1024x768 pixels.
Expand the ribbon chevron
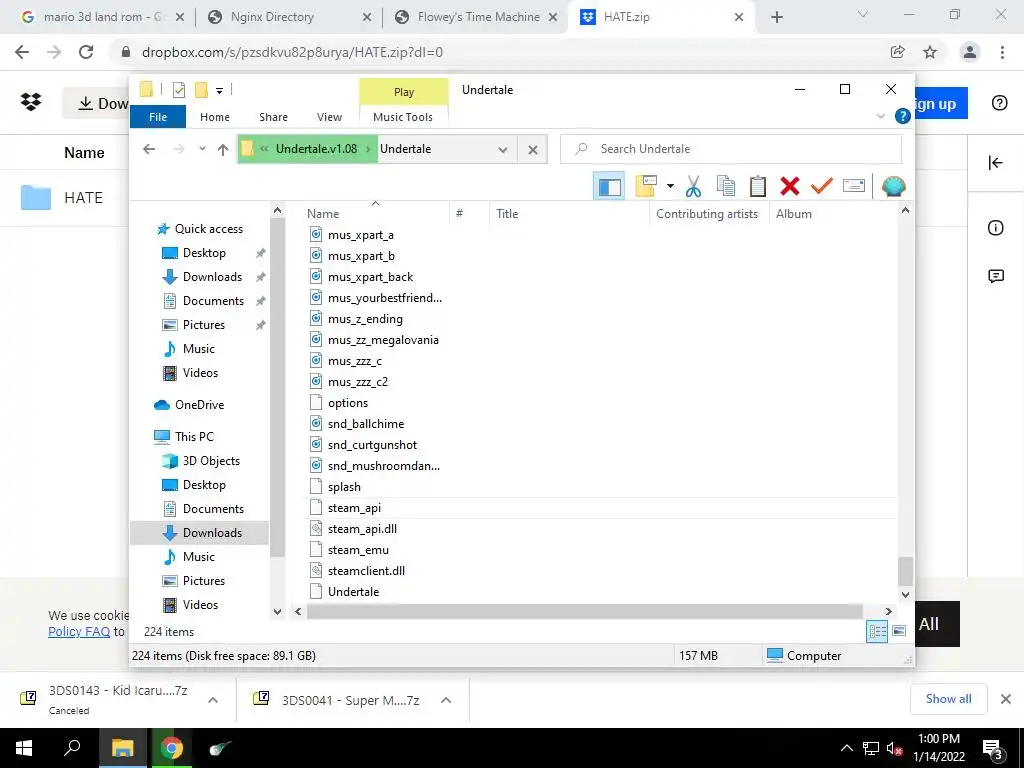(x=880, y=116)
